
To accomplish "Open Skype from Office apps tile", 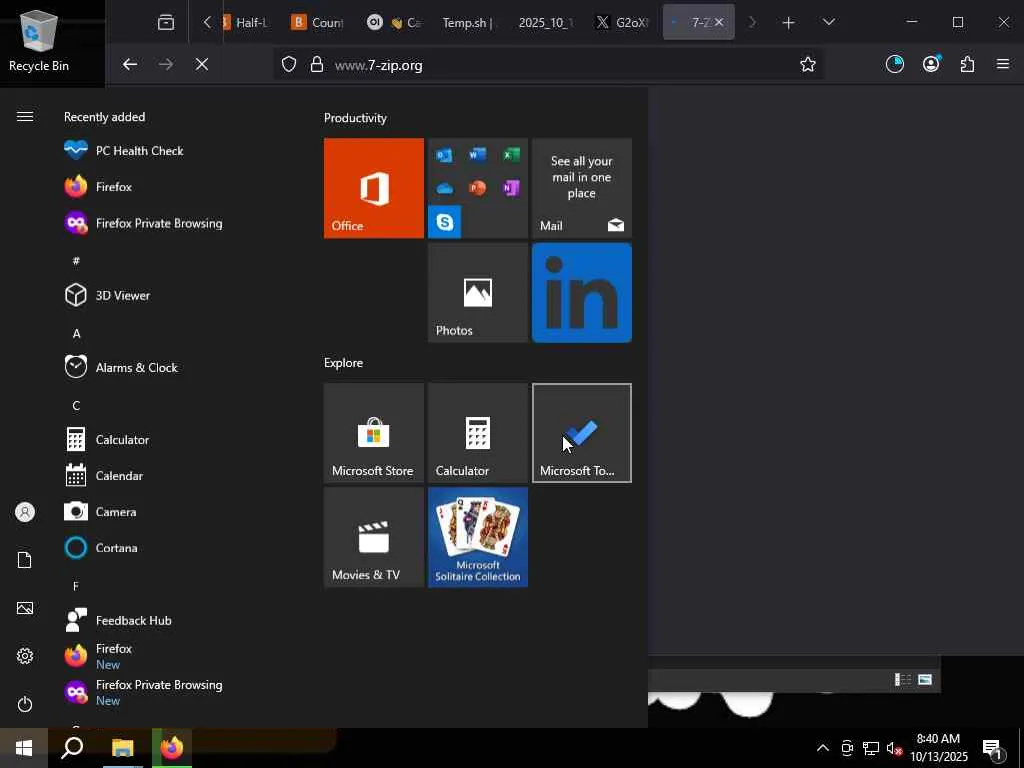I will [x=445, y=222].
